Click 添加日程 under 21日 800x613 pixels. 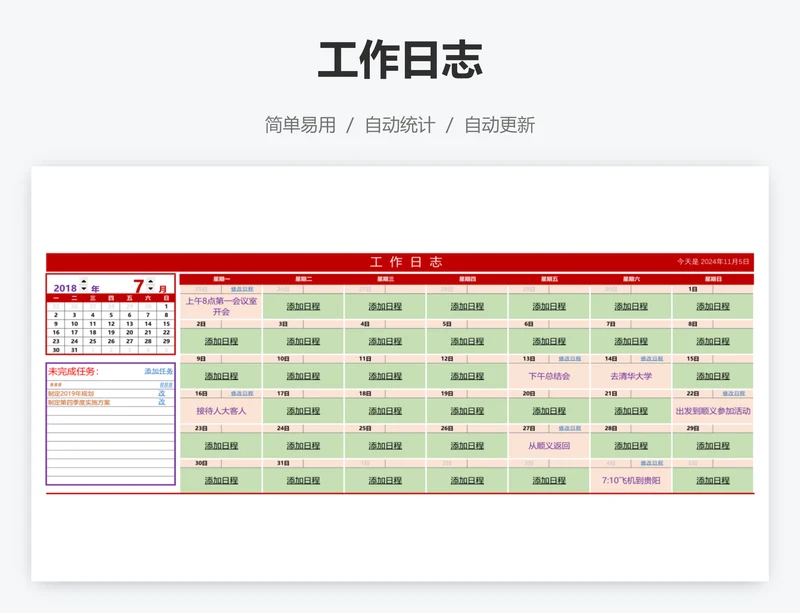coord(631,411)
